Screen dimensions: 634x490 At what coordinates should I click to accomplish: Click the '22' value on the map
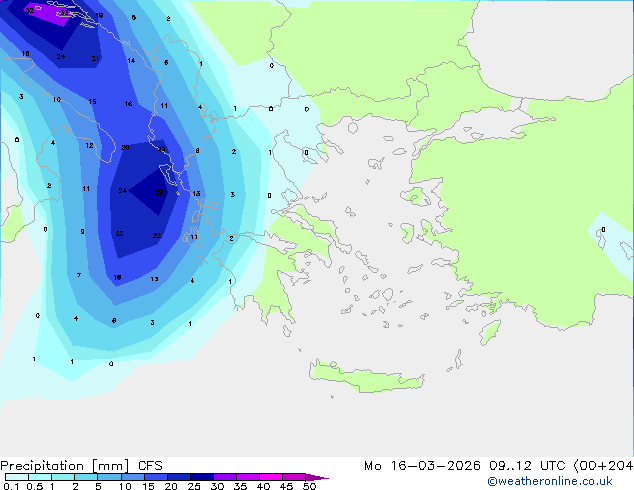point(157,236)
